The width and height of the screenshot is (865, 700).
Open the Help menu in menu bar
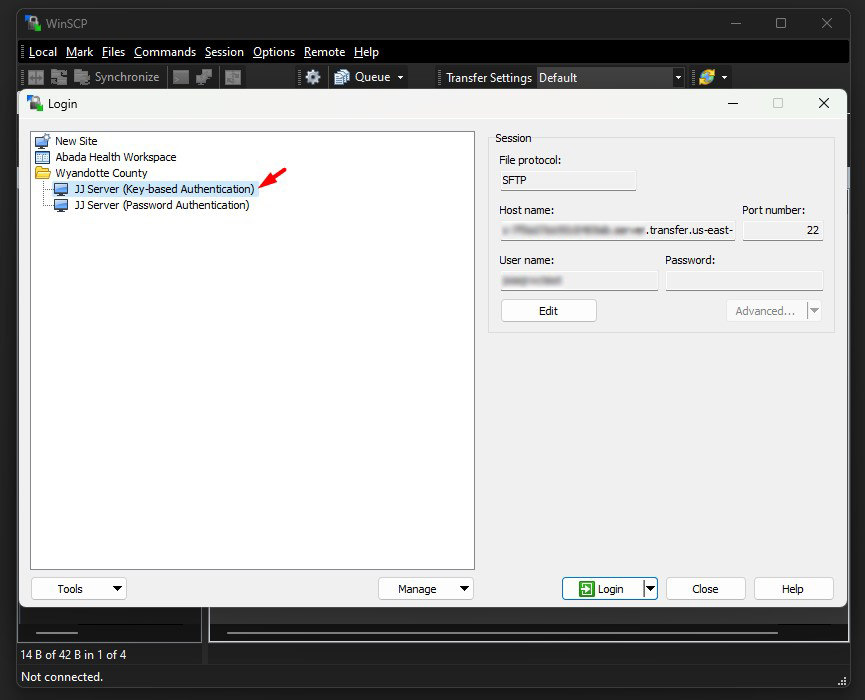(x=366, y=52)
